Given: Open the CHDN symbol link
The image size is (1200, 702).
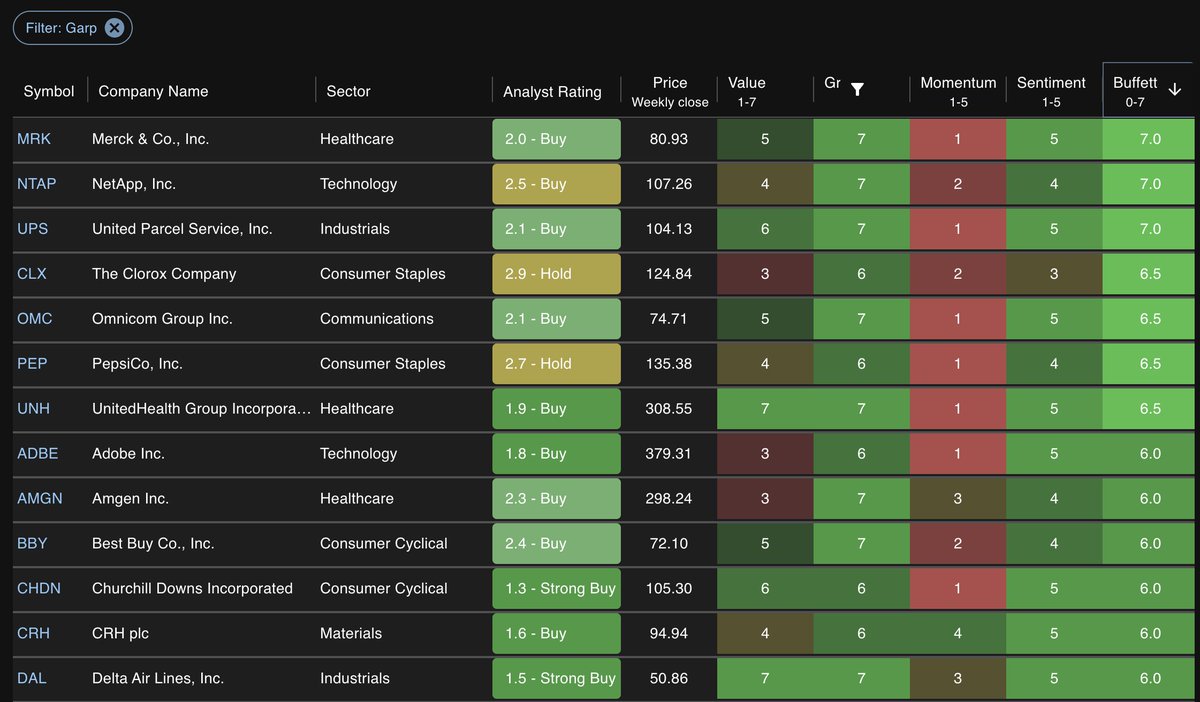Looking at the screenshot, I should tap(39, 589).
